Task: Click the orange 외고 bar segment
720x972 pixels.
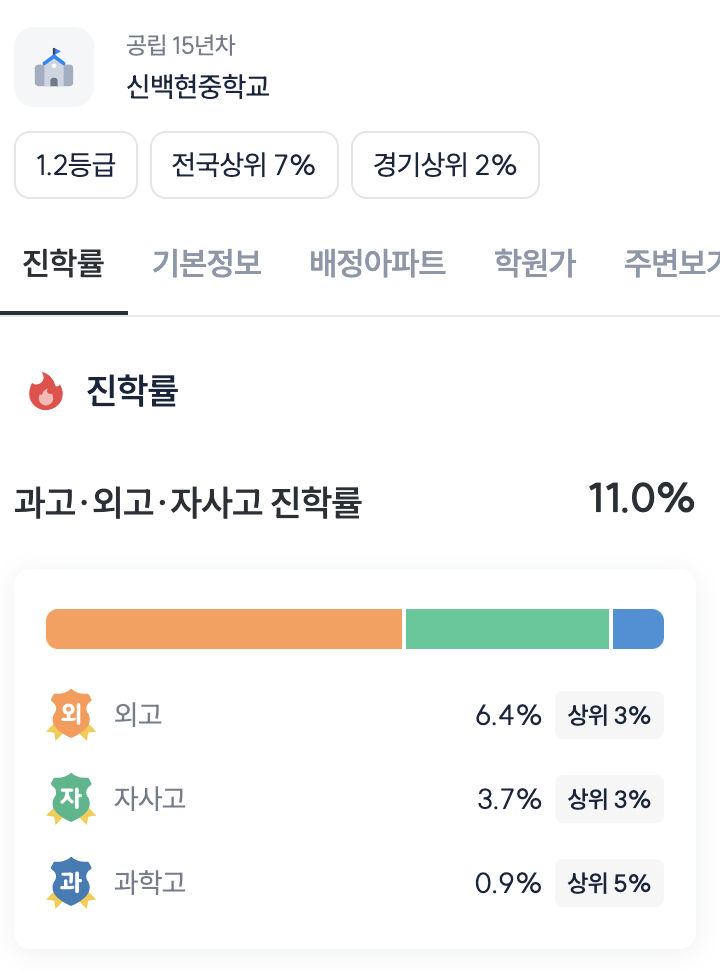Action: pos(224,629)
